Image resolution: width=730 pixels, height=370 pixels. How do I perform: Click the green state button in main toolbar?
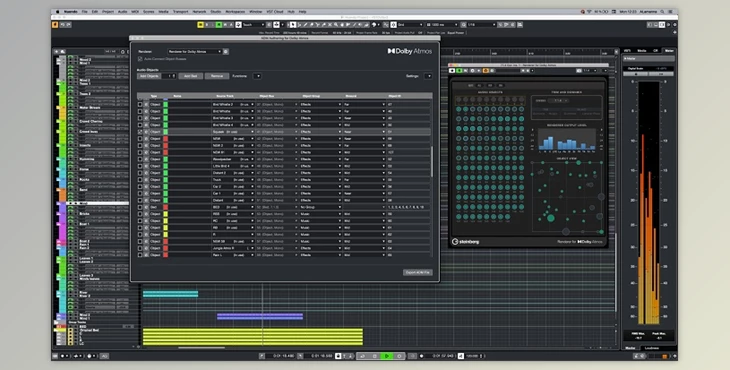[219, 25]
